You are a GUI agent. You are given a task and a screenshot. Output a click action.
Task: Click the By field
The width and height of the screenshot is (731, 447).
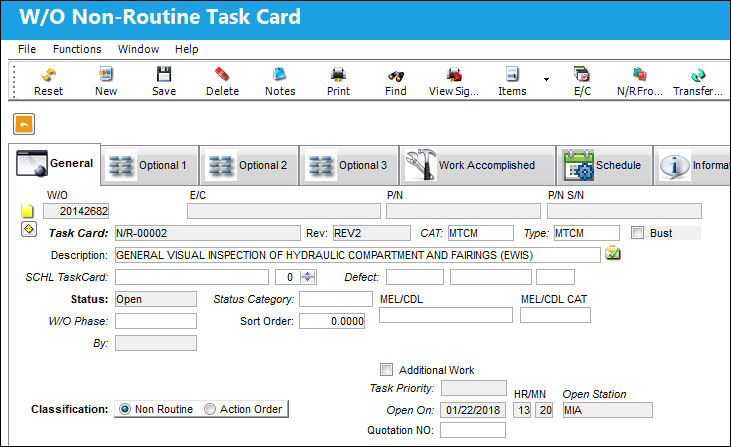156,343
